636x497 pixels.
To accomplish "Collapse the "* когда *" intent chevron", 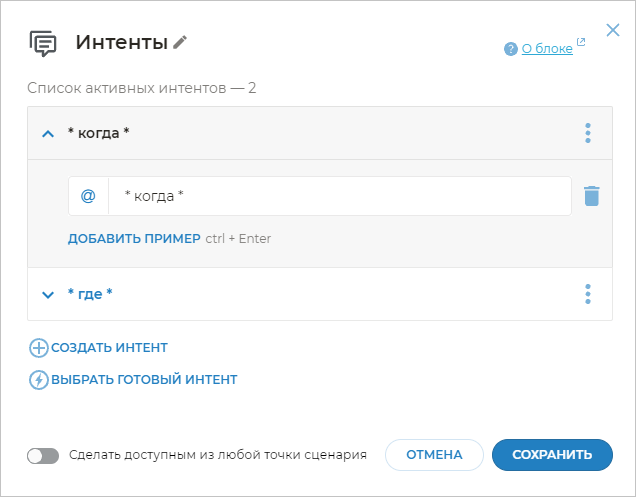I will click(x=47, y=133).
